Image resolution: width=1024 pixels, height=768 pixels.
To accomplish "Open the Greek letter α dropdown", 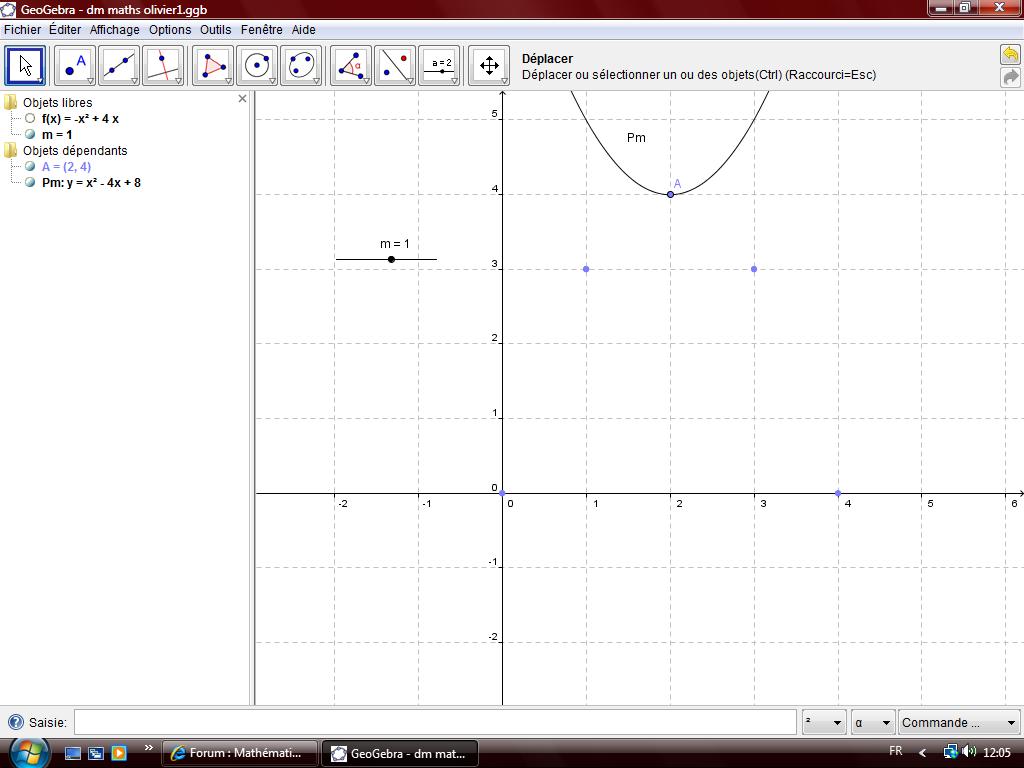I will 871,722.
